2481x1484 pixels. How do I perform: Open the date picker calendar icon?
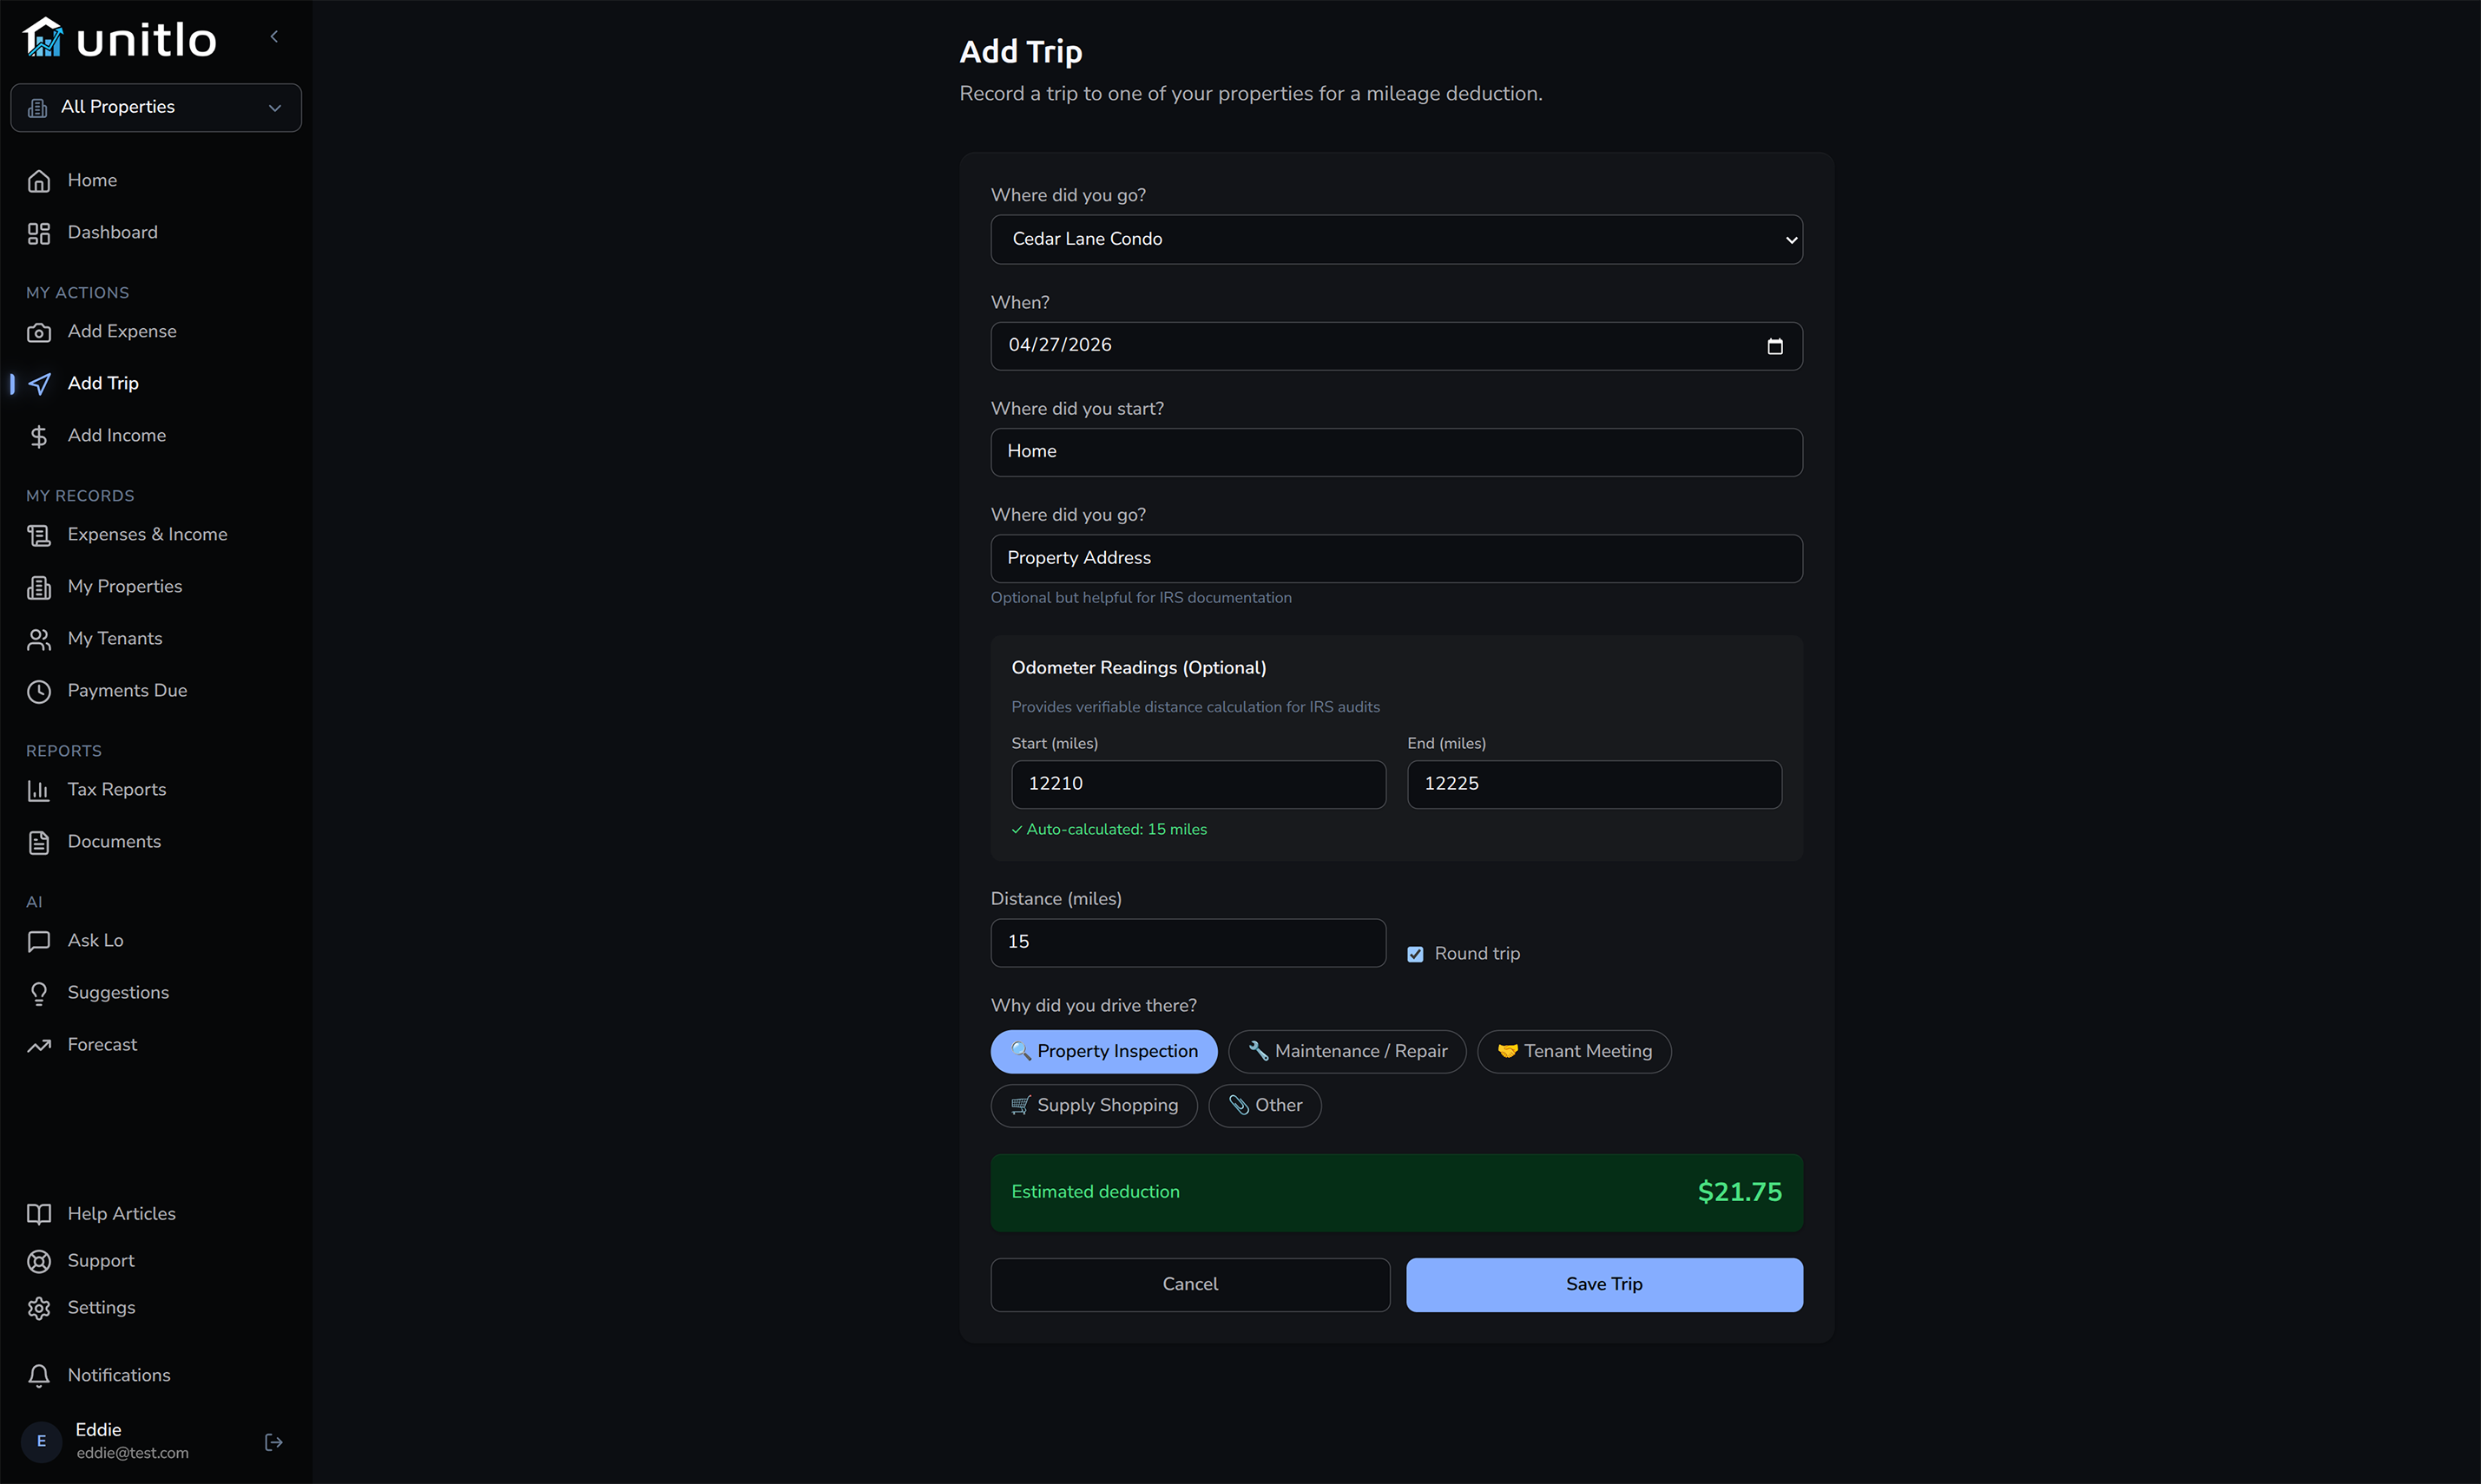1774,346
